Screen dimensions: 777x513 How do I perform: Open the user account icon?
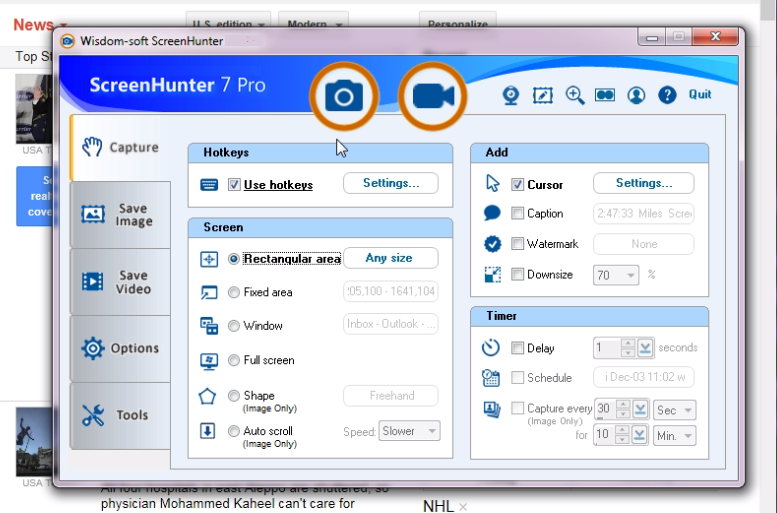pos(636,95)
